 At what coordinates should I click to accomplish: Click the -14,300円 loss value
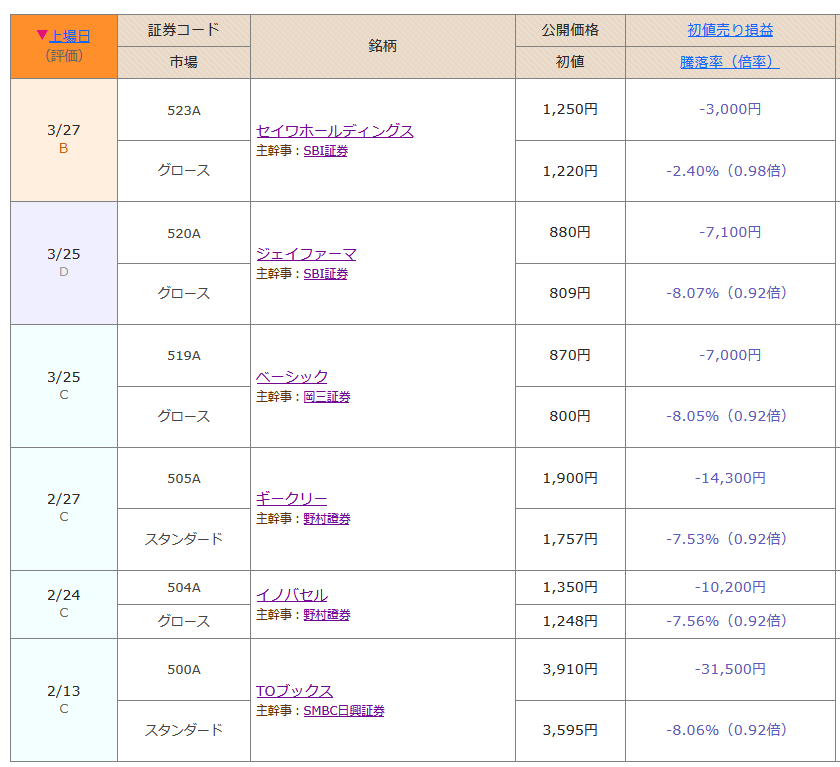[x=730, y=478]
